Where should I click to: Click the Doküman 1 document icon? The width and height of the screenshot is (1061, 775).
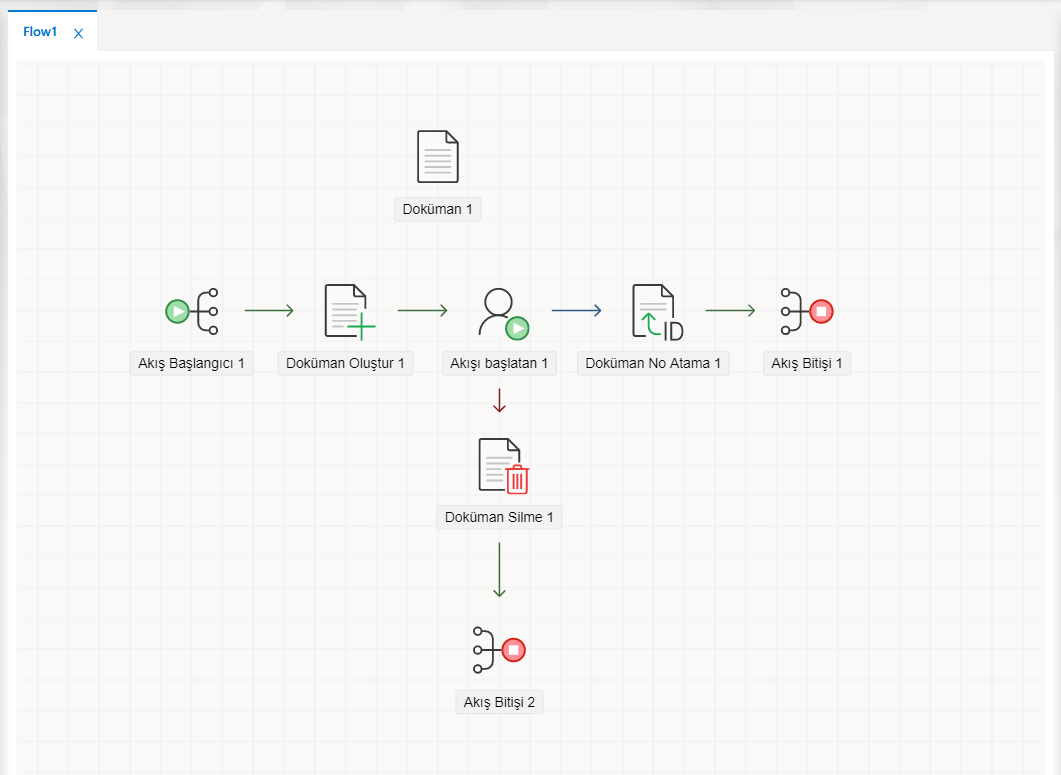click(x=437, y=157)
